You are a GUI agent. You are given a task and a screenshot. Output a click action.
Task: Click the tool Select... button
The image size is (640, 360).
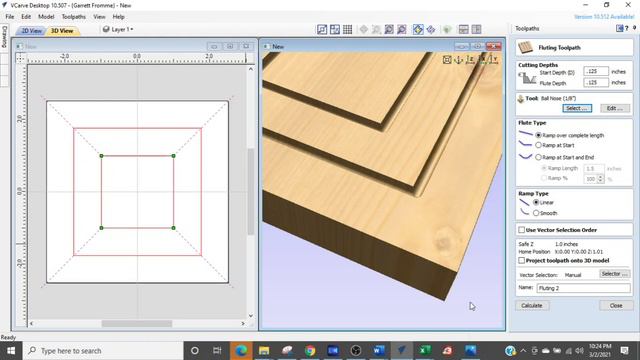pyautogui.click(x=577, y=108)
